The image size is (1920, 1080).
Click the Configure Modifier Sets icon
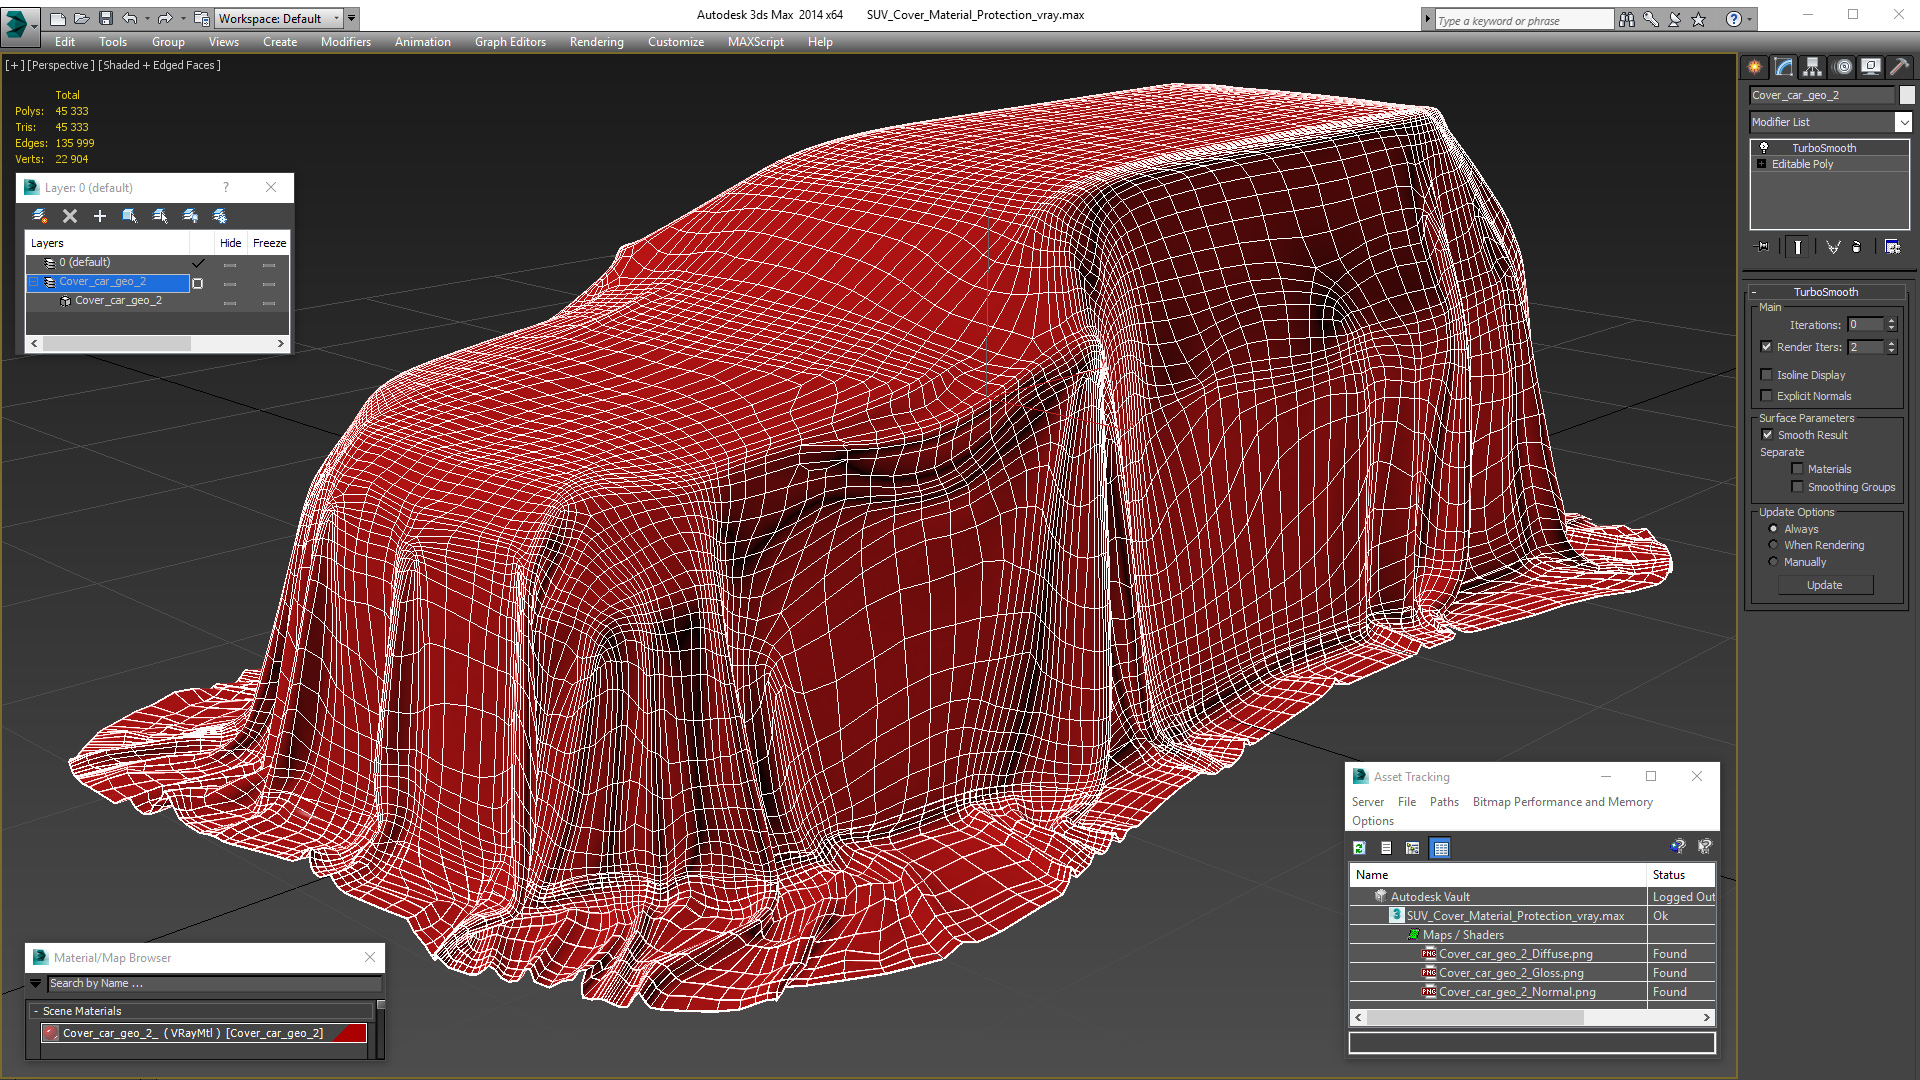coord(1892,246)
